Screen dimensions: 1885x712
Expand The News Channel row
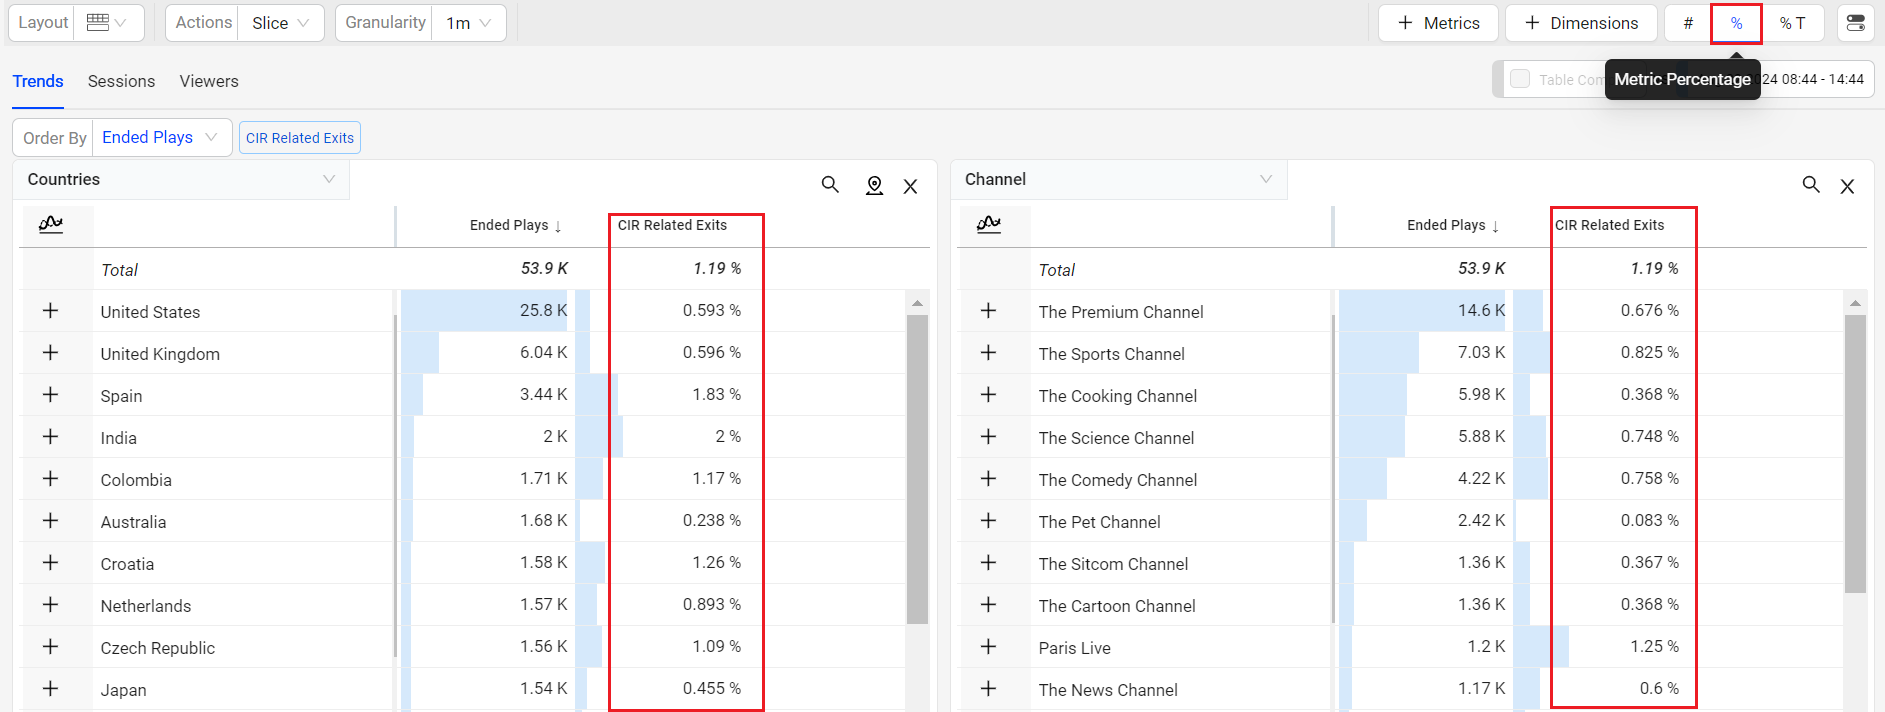click(988, 689)
